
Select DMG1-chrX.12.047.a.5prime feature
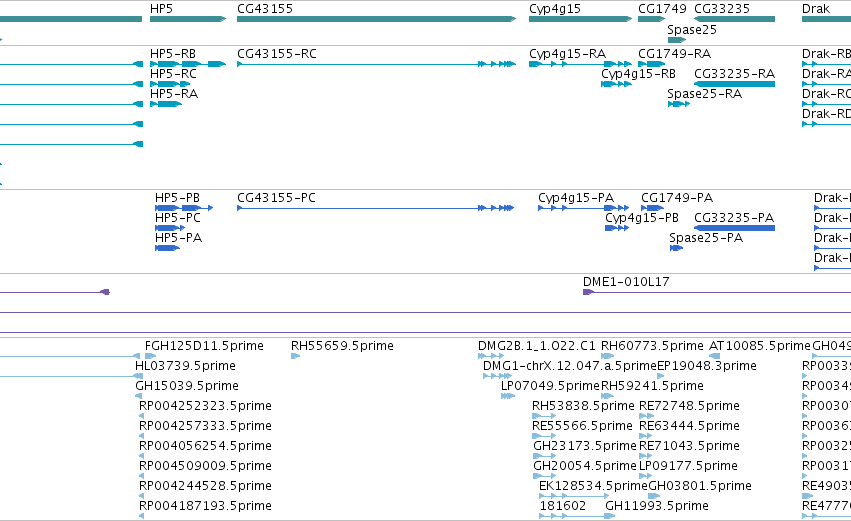tap(497, 376)
